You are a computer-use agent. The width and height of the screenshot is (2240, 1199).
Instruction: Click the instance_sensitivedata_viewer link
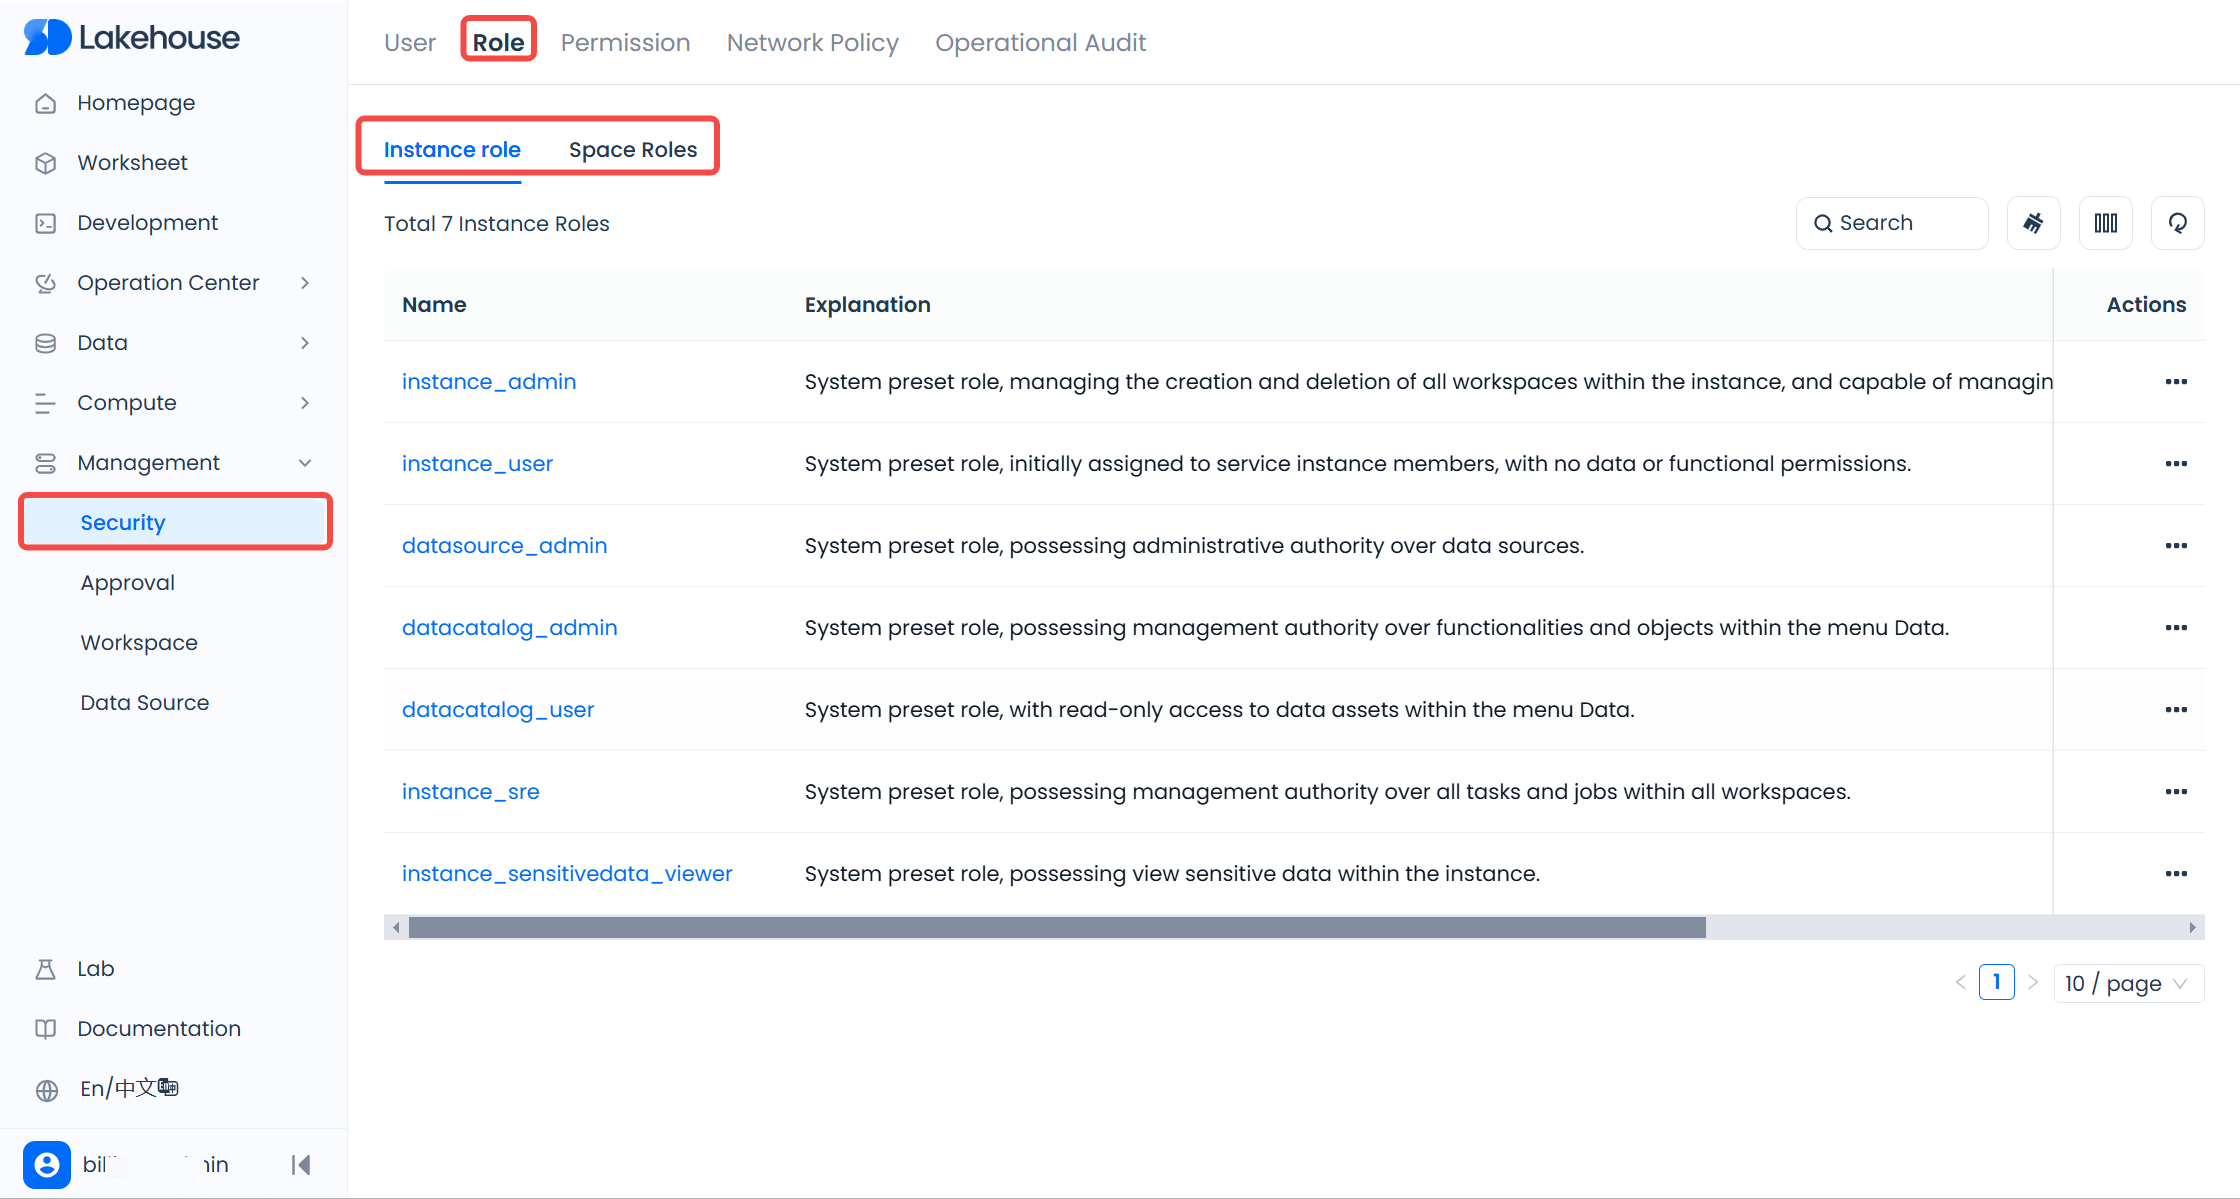click(x=567, y=874)
